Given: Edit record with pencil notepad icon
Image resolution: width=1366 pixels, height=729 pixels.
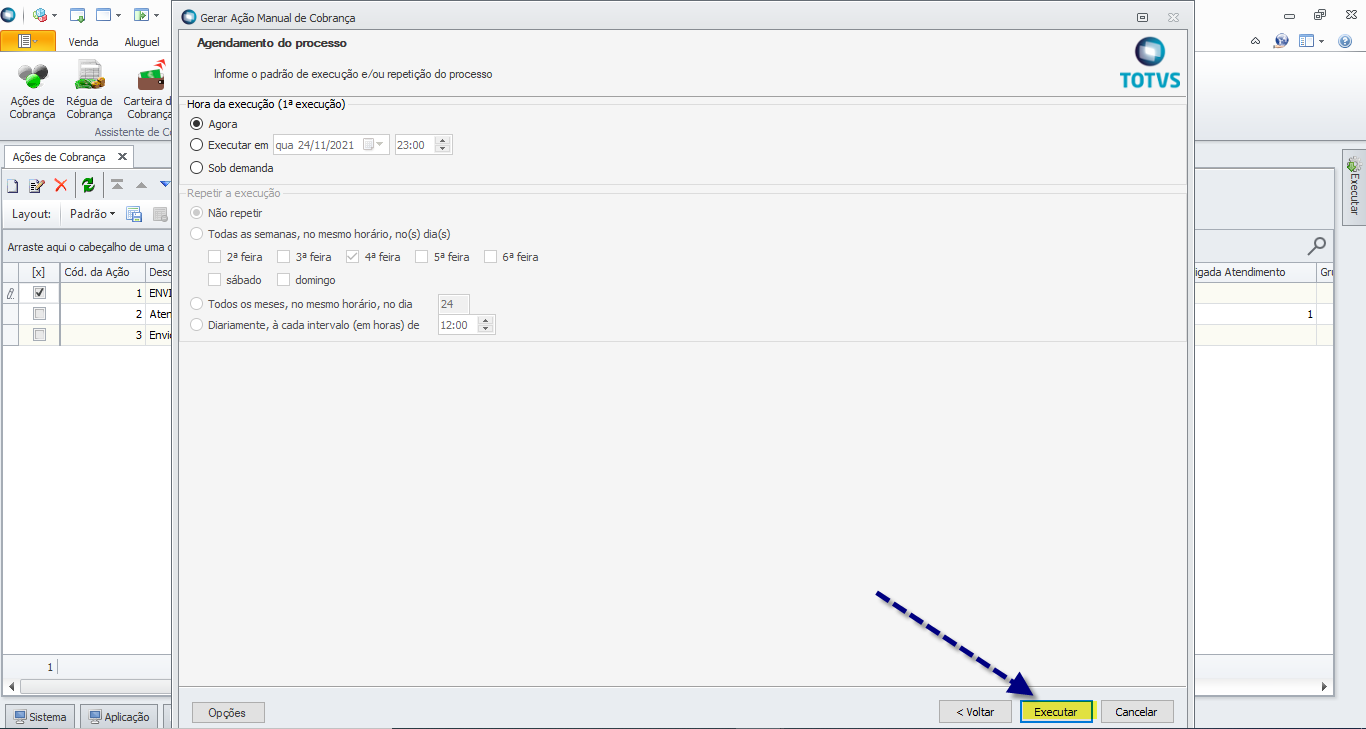Looking at the screenshot, I should click(x=37, y=185).
